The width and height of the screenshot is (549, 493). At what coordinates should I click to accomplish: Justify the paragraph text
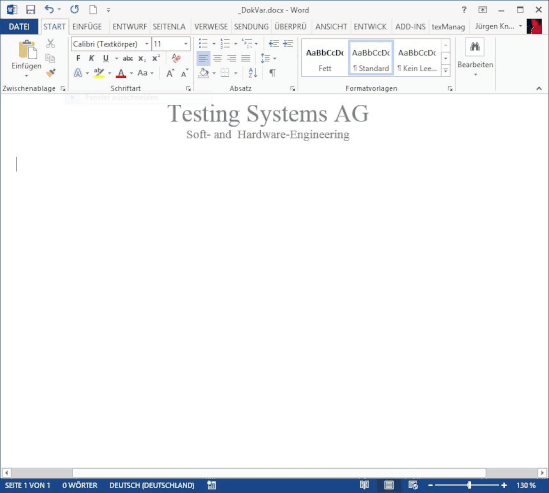pyautogui.click(x=245, y=58)
